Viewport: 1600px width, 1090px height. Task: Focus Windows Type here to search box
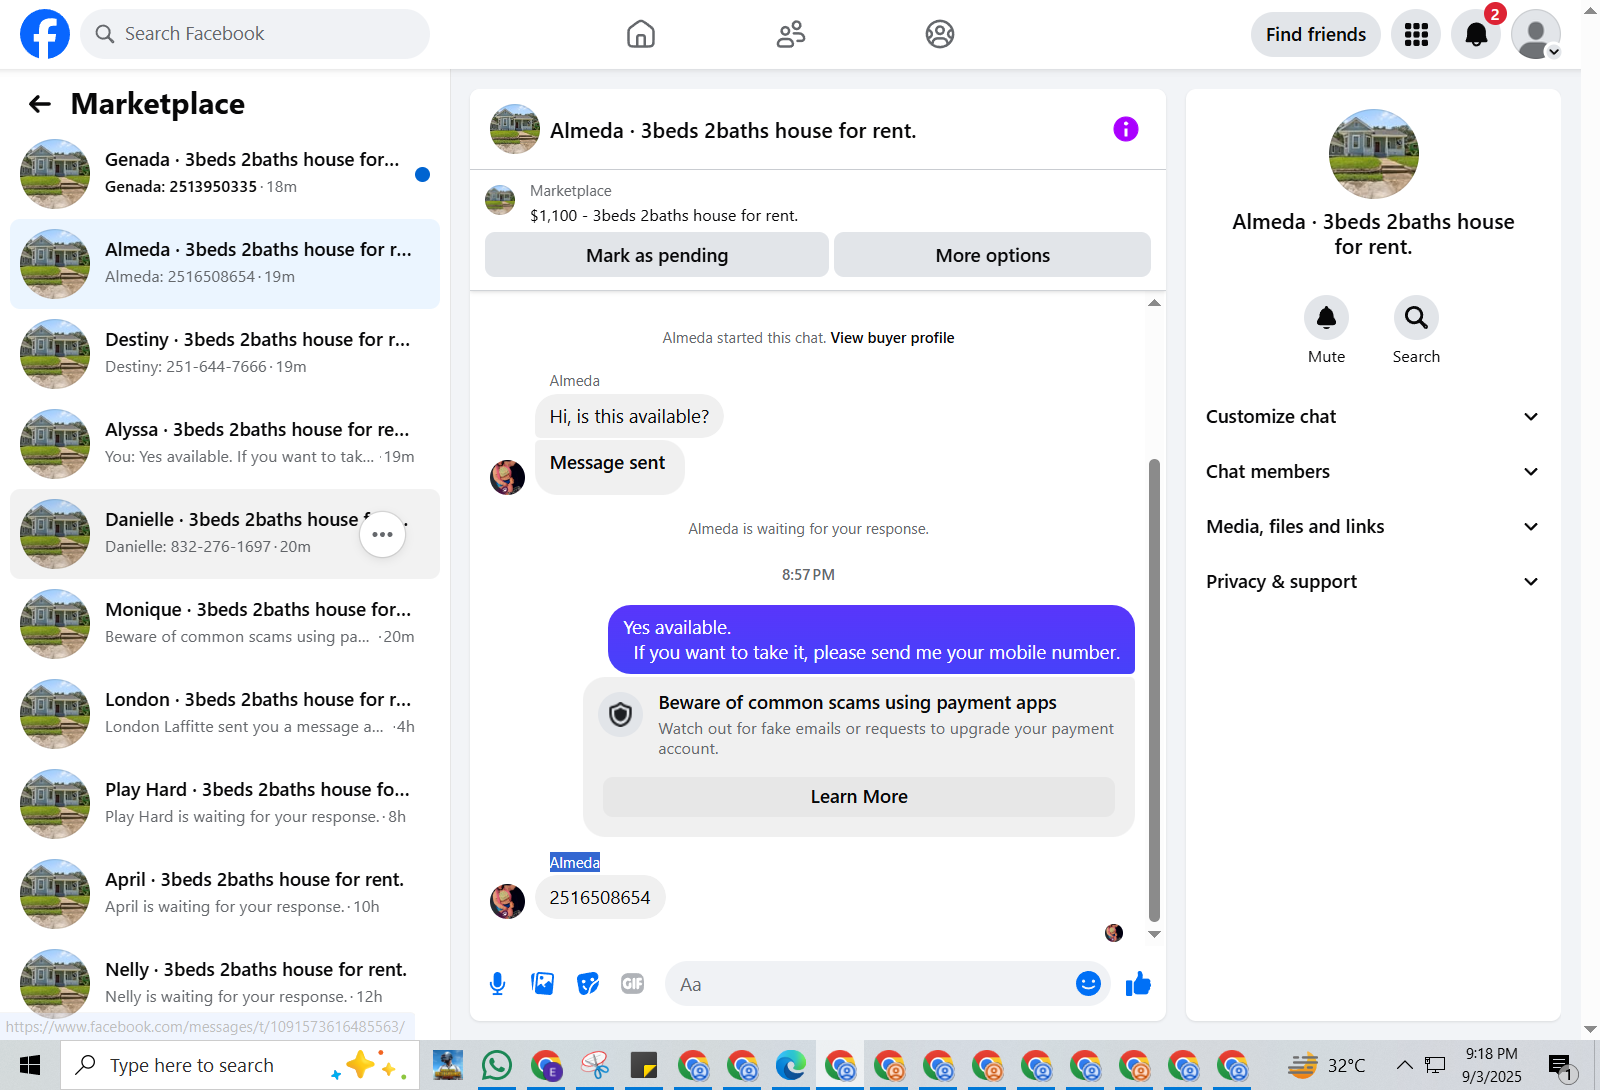click(x=240, y=1066)
